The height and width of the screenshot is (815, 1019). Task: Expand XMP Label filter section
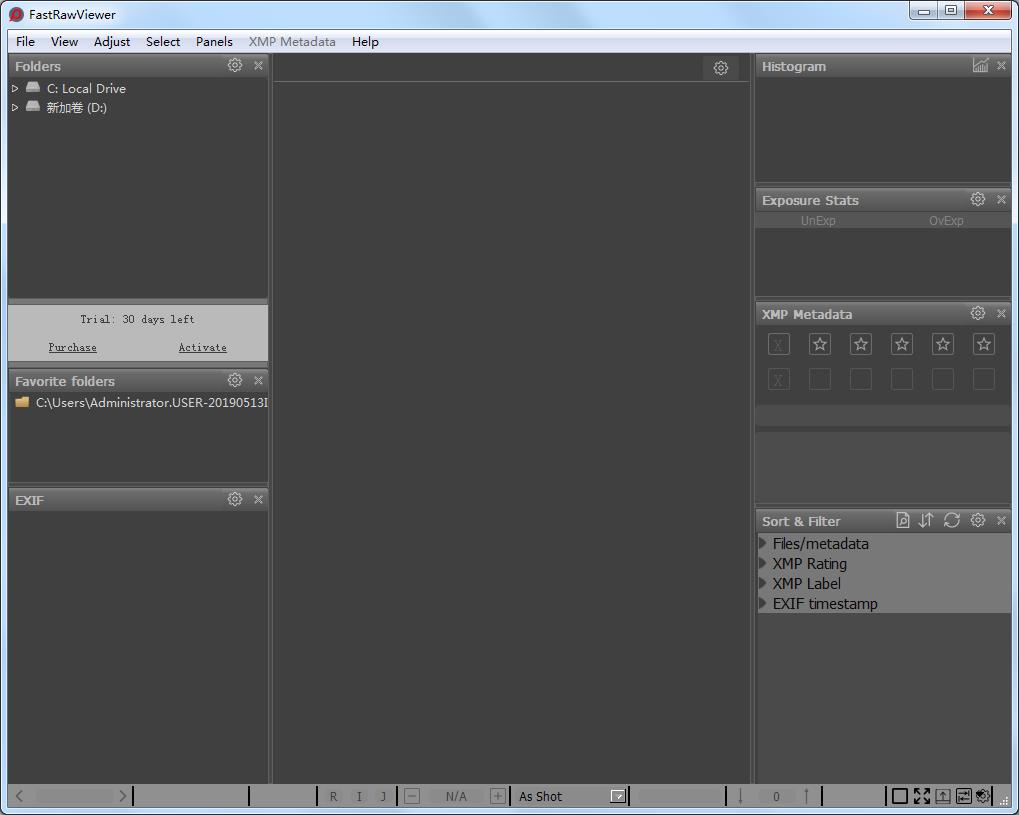pos(763,583)
